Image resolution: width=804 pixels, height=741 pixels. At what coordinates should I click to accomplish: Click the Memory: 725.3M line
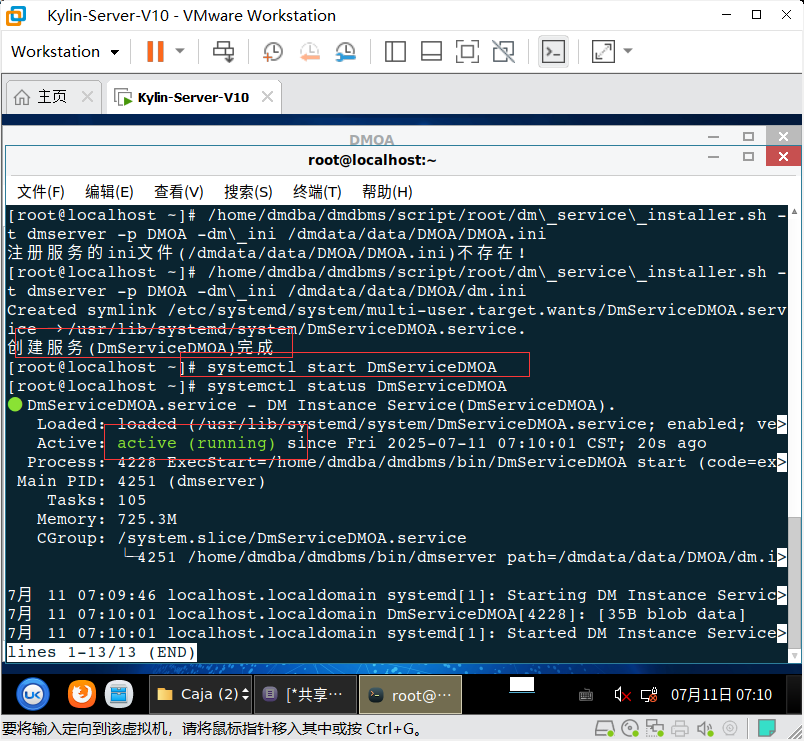(107, 519)
